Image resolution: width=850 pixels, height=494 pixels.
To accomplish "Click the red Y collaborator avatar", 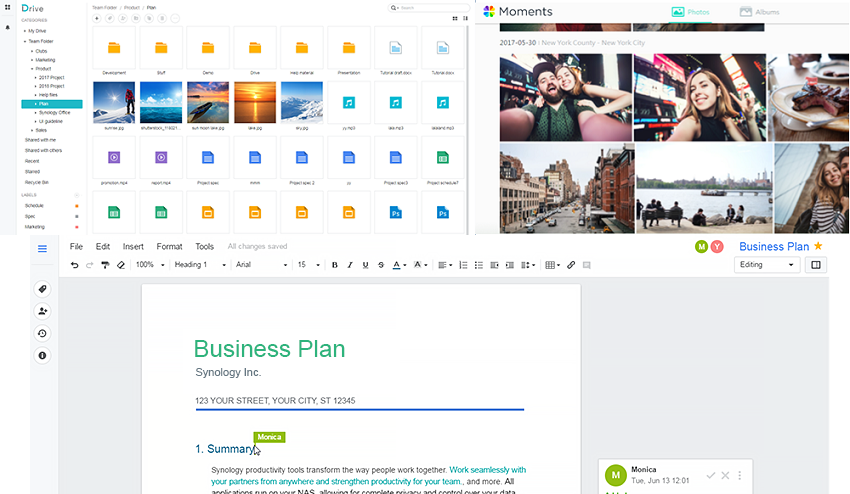I will 717,247.
